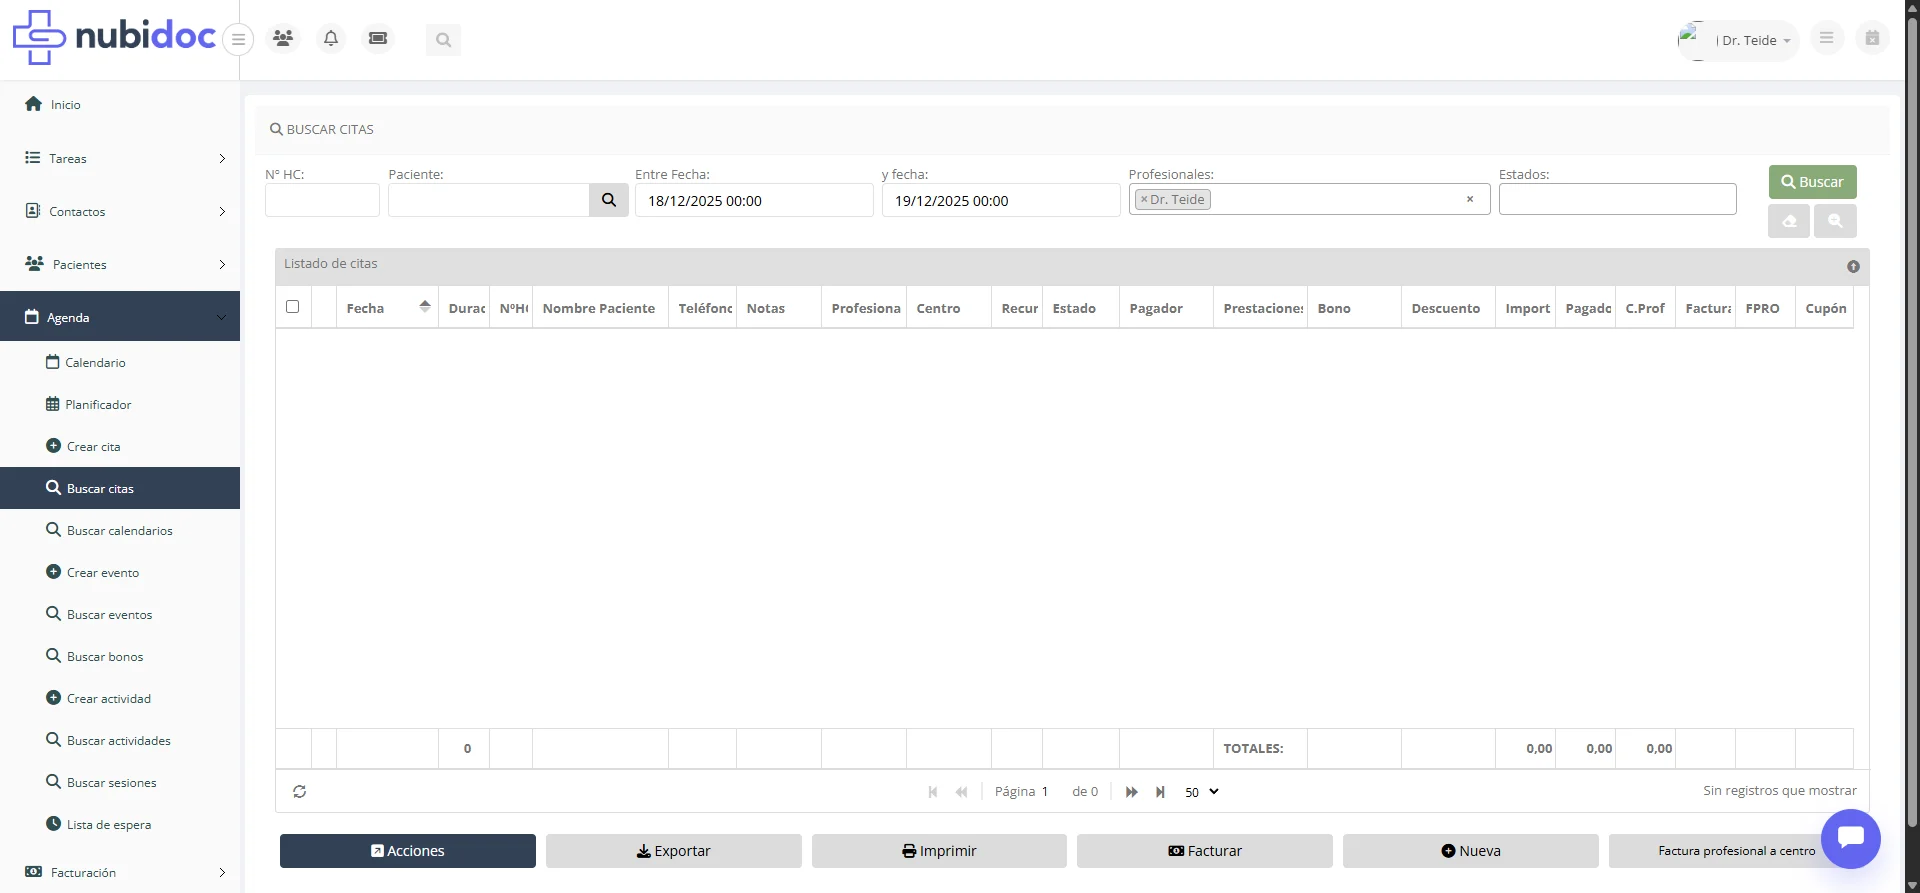Image resolution: width=1920 pixels, height=893 pixels.
Task: Click Factura profesional a centro button
Action: click(1736, 851)
